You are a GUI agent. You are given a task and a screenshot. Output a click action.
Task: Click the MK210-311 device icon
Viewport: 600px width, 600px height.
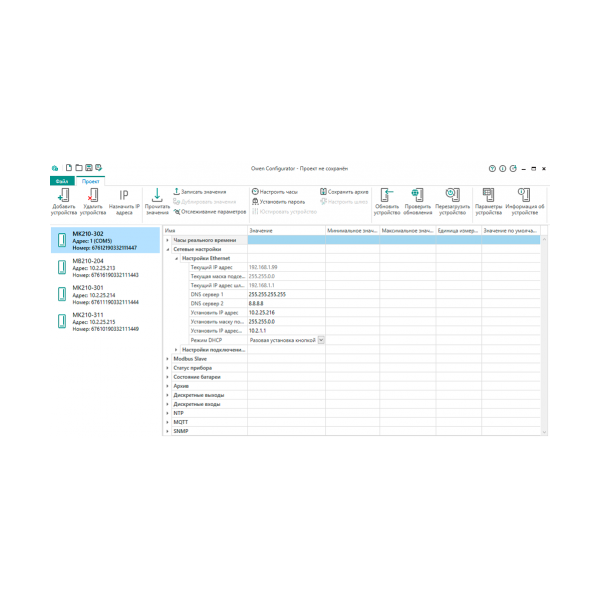62,321
